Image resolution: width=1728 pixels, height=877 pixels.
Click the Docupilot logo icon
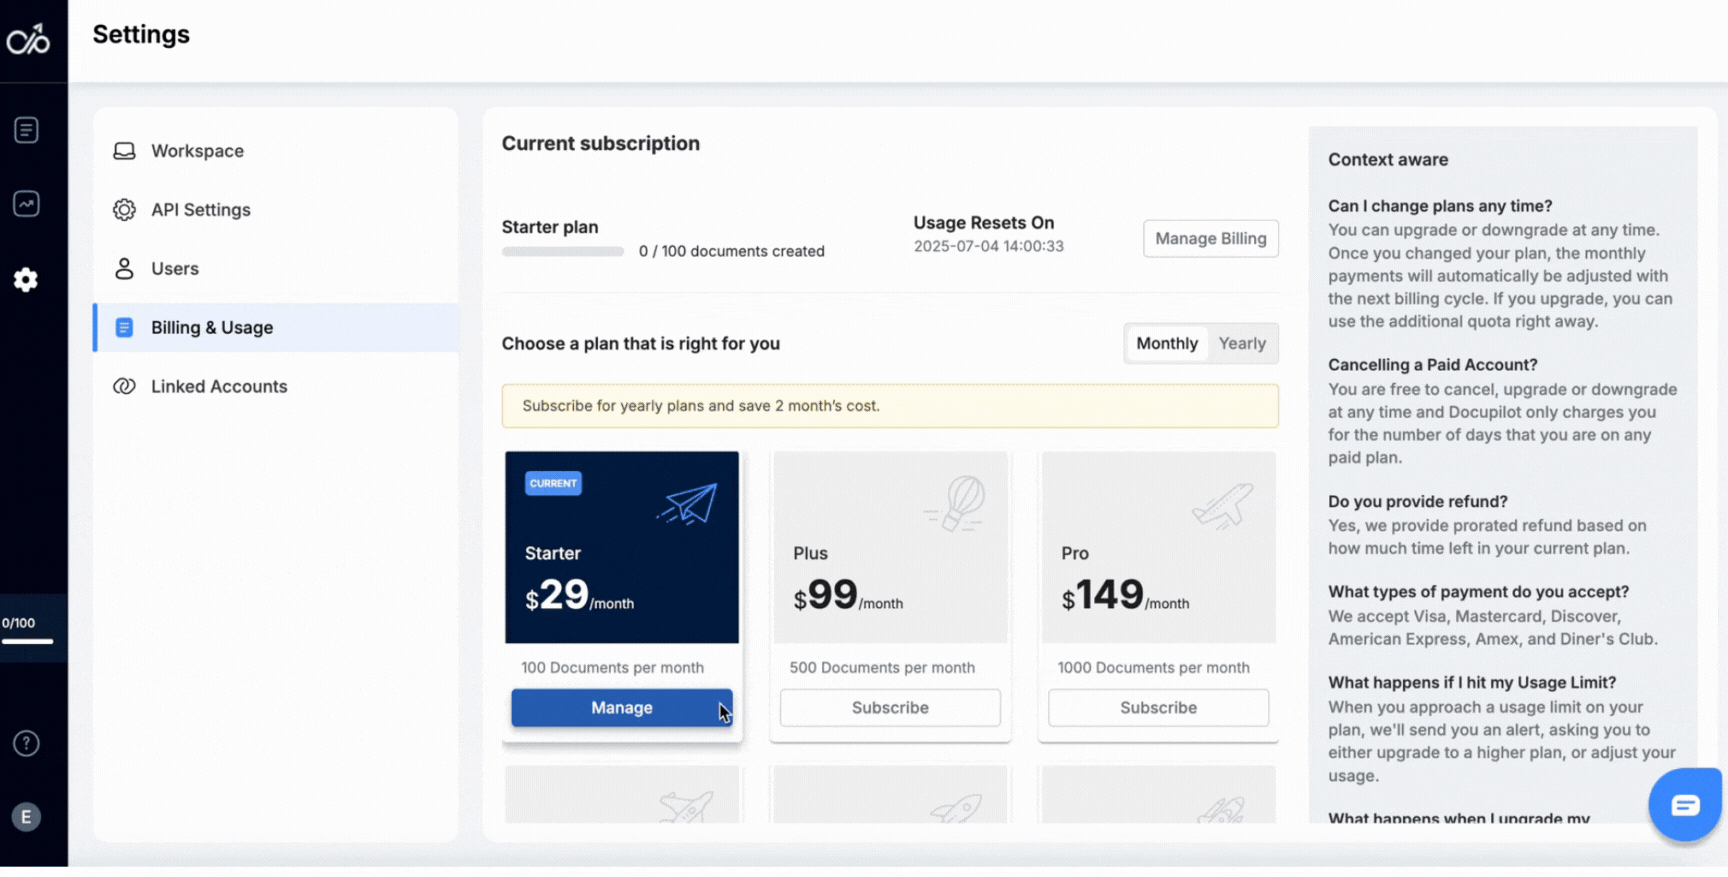coord(28,40)
